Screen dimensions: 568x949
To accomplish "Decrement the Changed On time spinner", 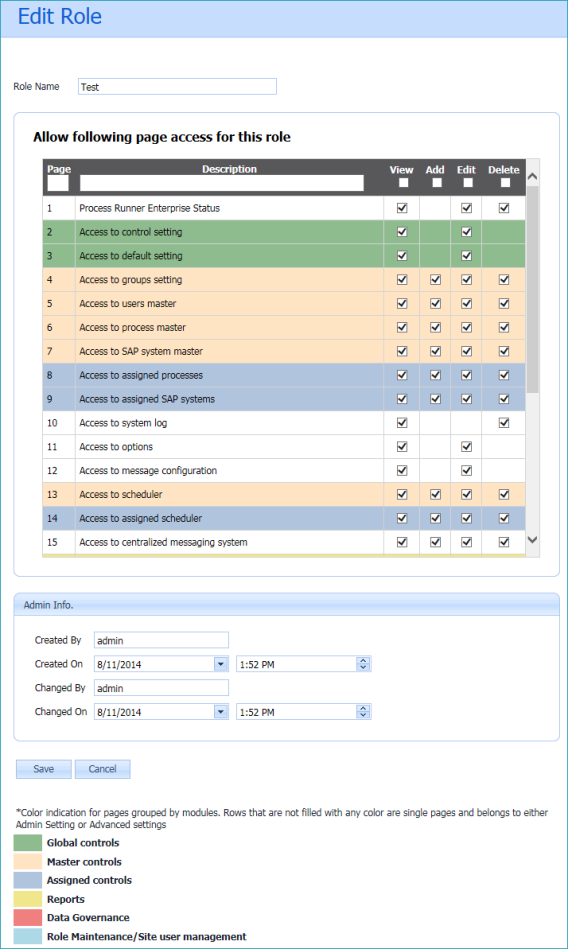I will click(363, 715).
